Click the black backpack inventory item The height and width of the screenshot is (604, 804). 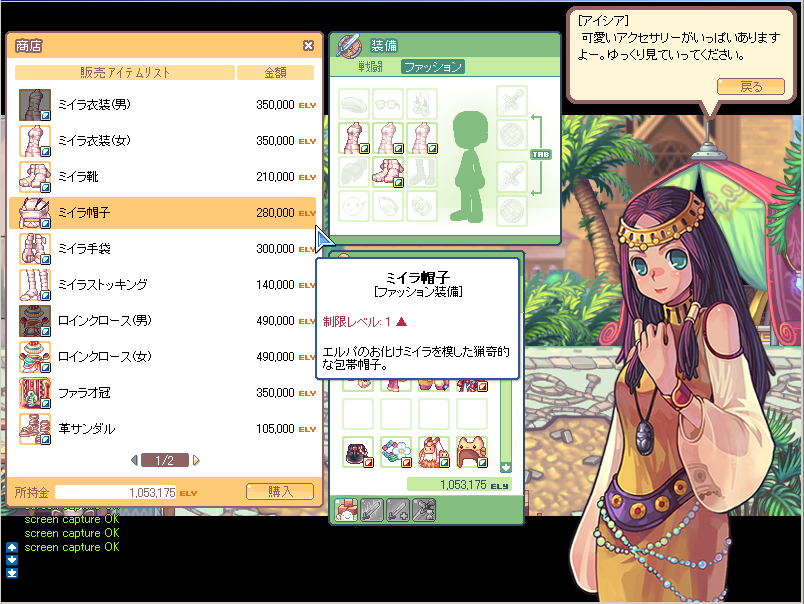pyautogui.click(x=358, y=452)
